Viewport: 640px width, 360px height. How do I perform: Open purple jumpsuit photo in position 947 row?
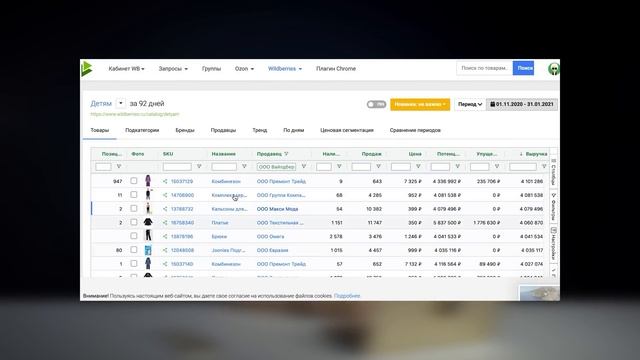click(x=148, y=181)
